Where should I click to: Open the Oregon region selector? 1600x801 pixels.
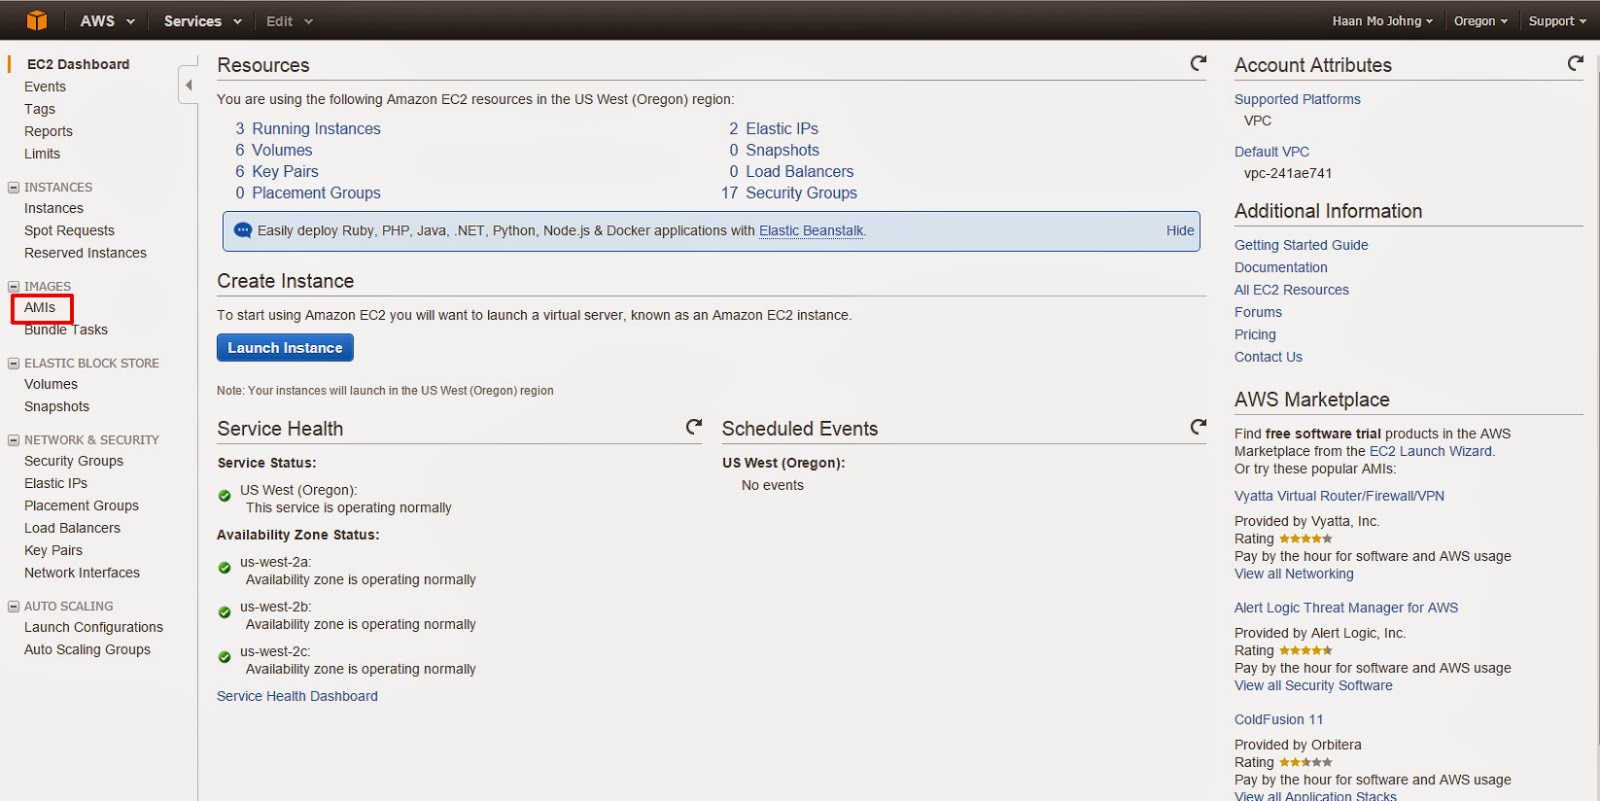(1481, 21)
